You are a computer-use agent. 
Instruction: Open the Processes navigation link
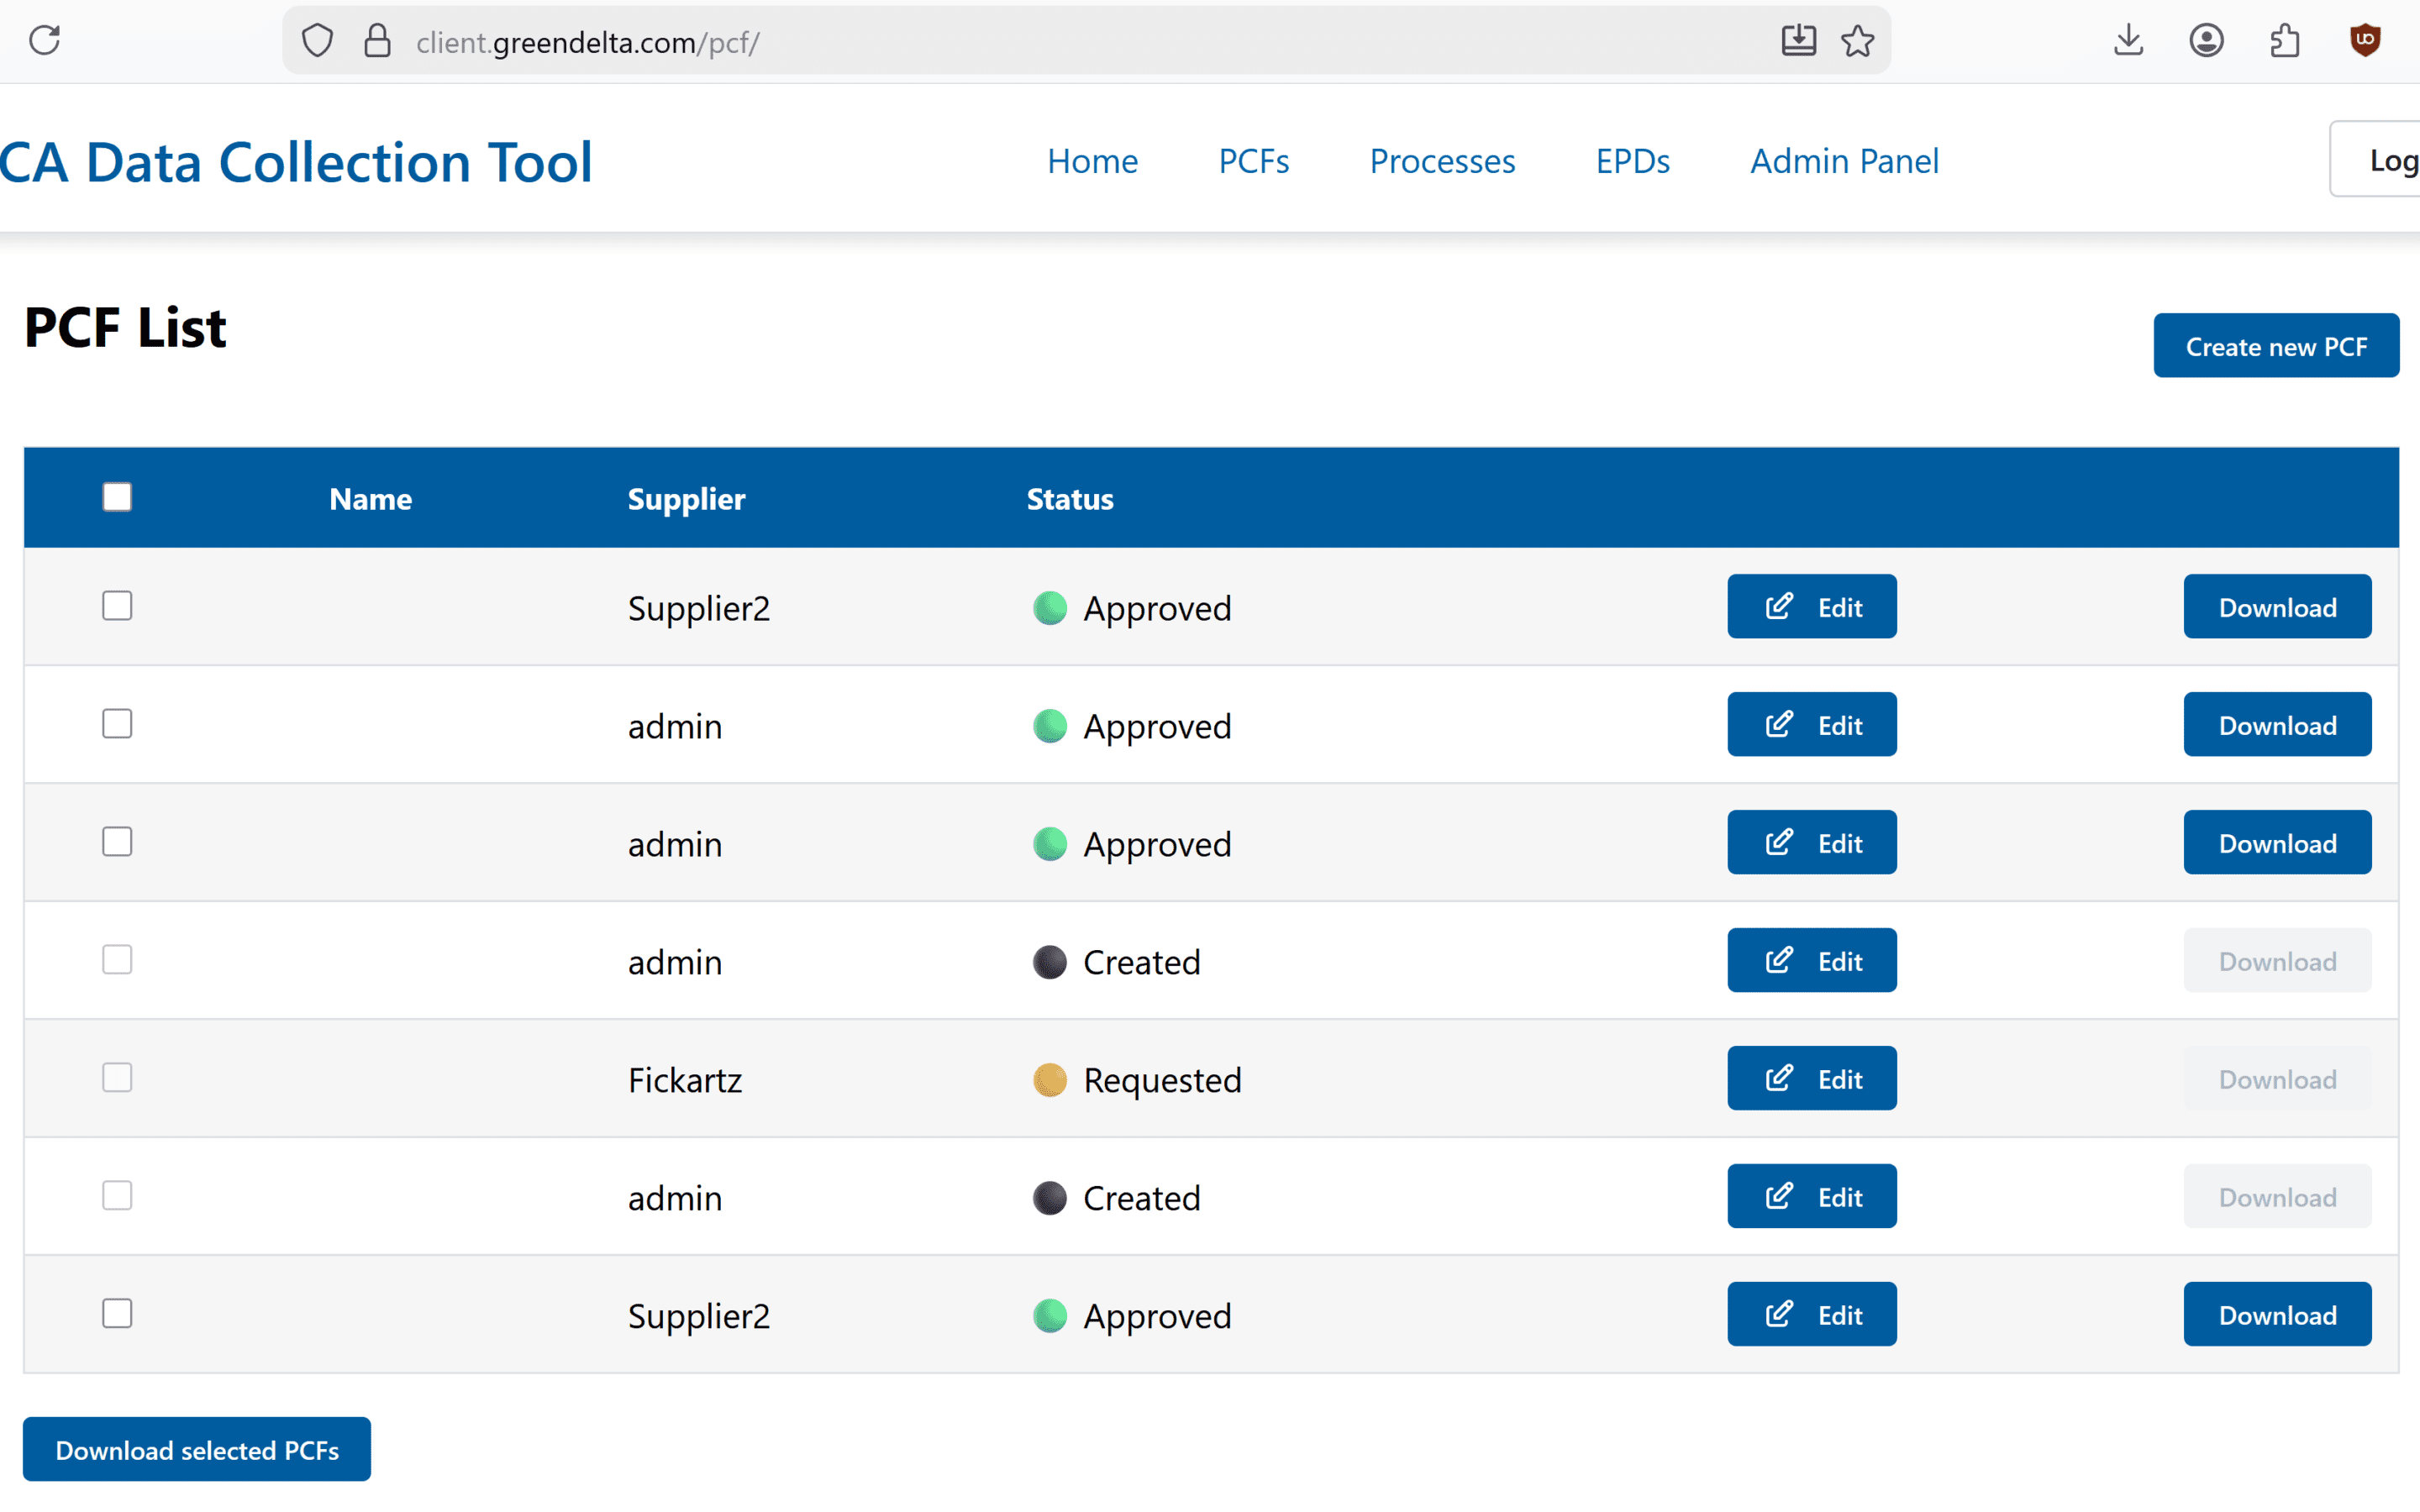tap(1441, 161)
